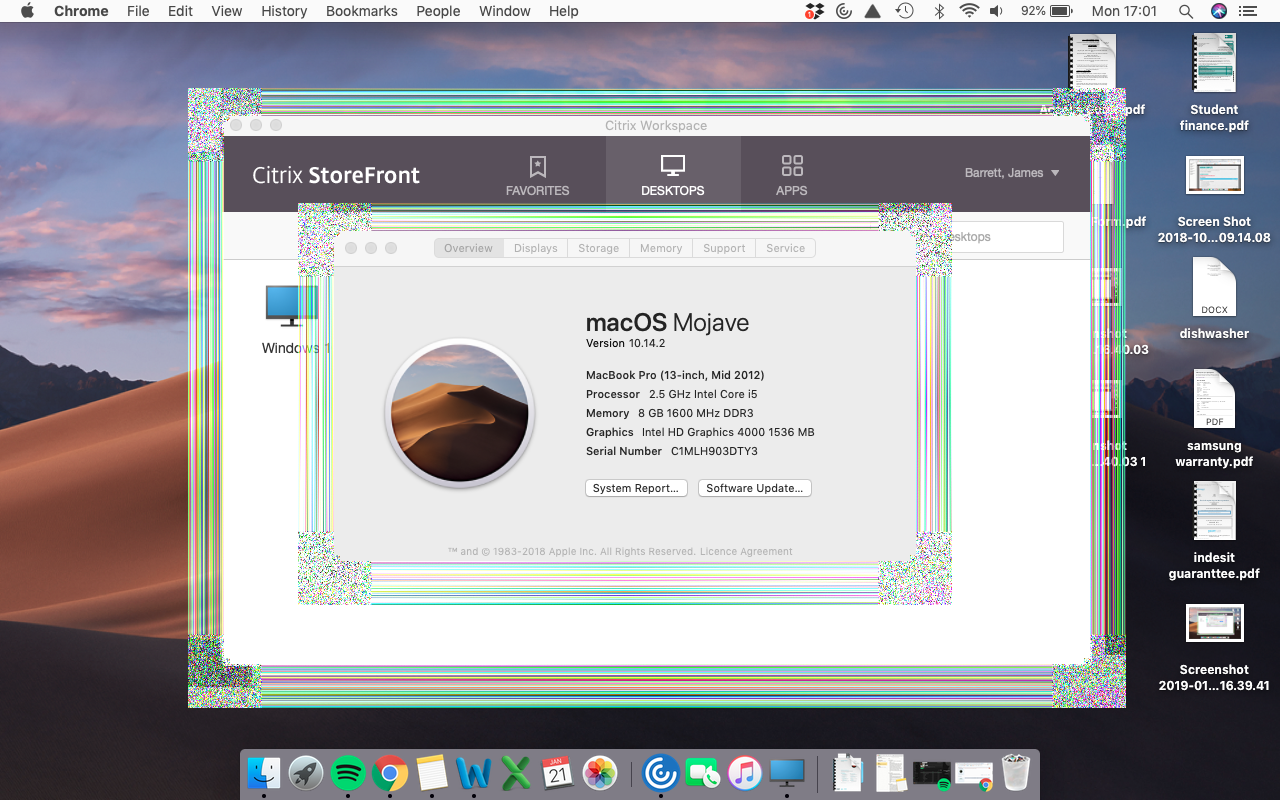
Task: Click the Mojave dune image in About window
Action: (x=460, y=413)
